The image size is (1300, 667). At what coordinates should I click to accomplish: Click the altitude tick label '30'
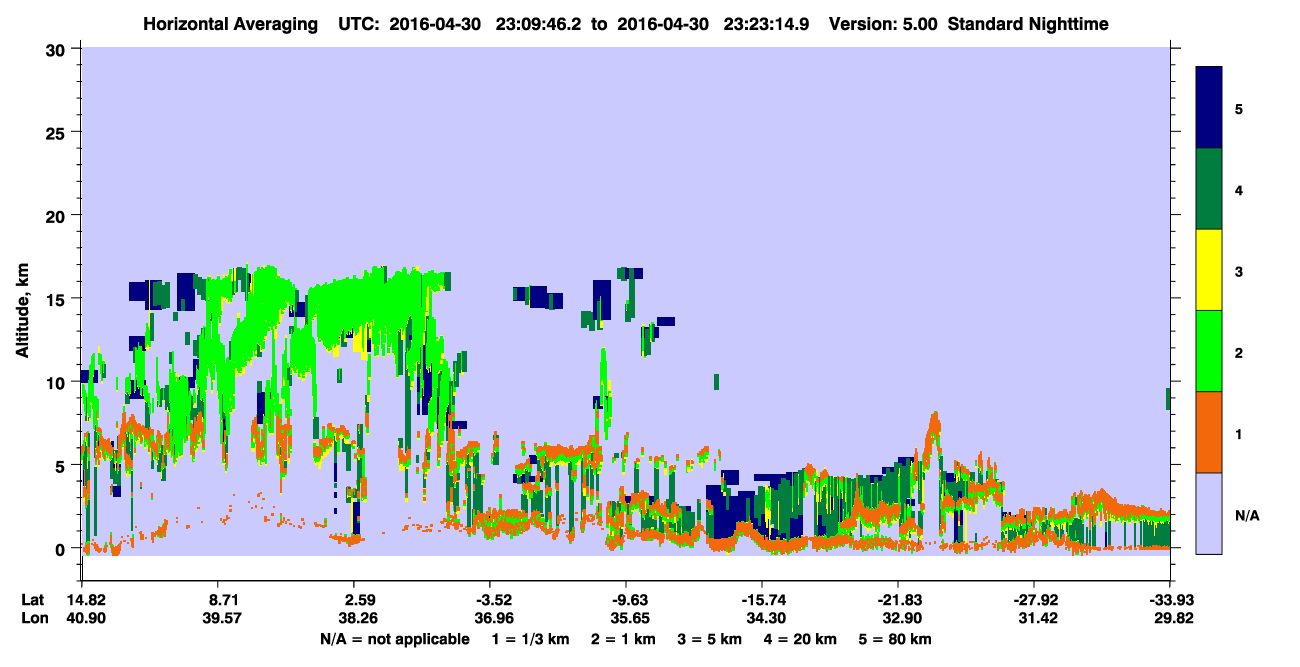click(58, 50)
